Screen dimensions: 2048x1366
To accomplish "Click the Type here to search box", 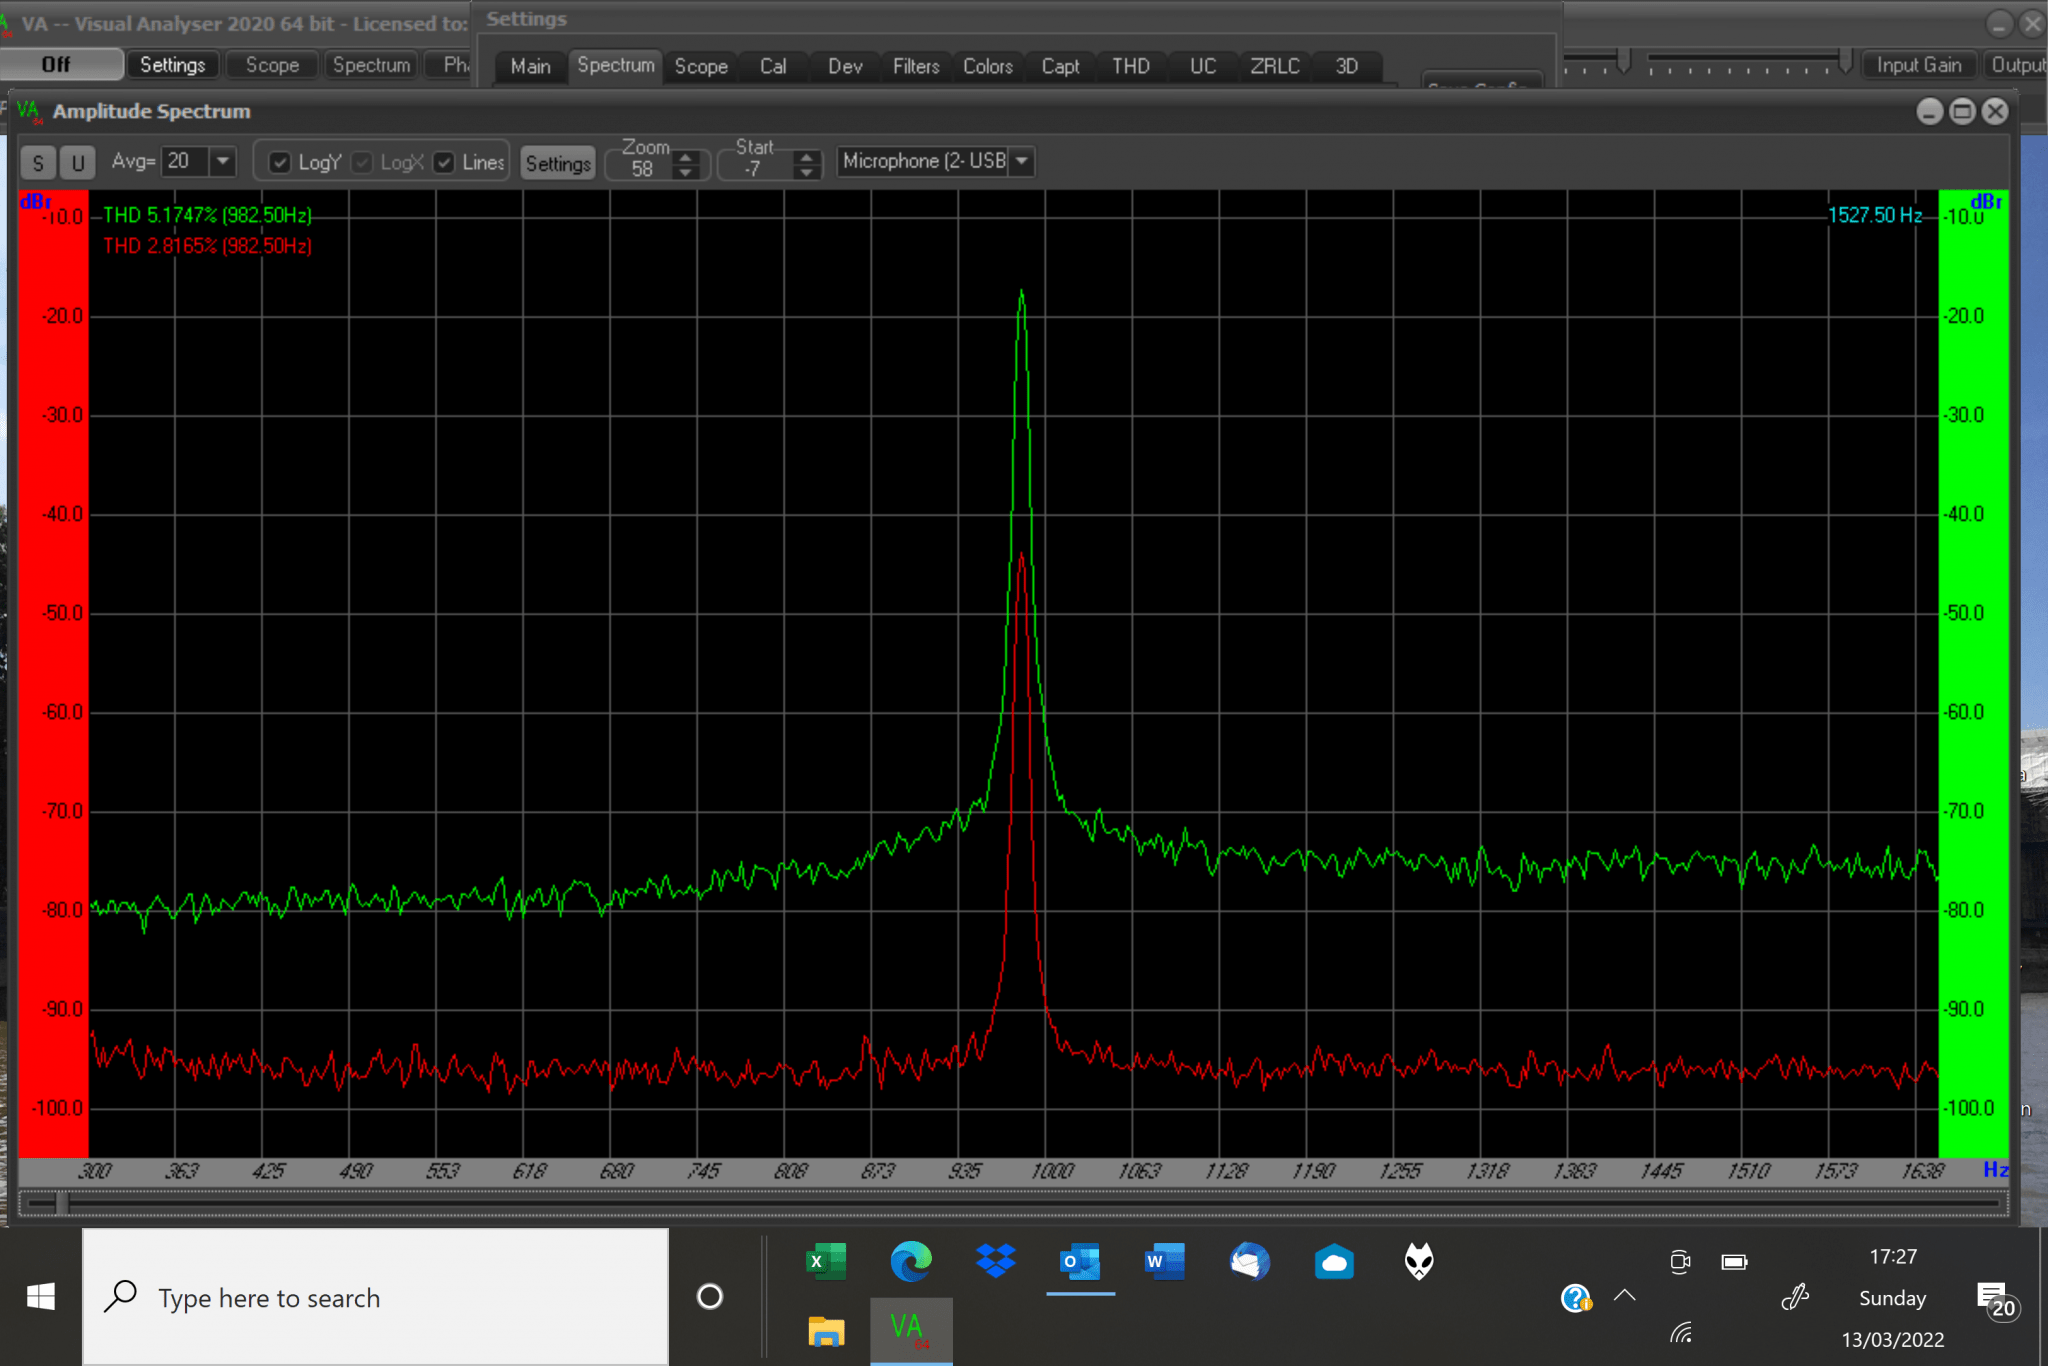I will 375,1297.
